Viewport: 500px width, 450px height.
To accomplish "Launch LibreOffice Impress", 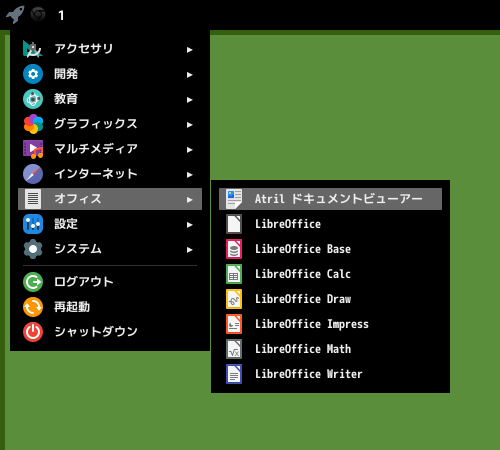I will tap(330, 324).
